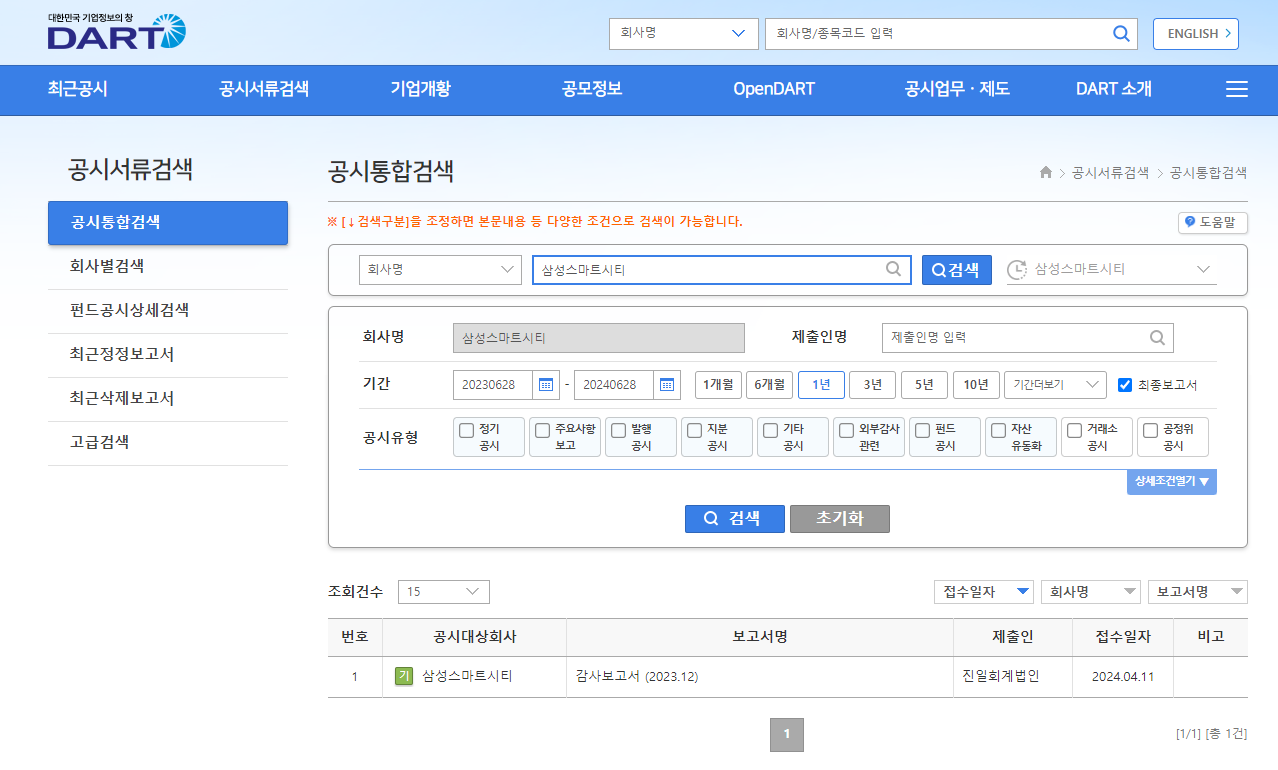
Task: Sort by 회사명 dropdown
Action: pos(1090,592)
